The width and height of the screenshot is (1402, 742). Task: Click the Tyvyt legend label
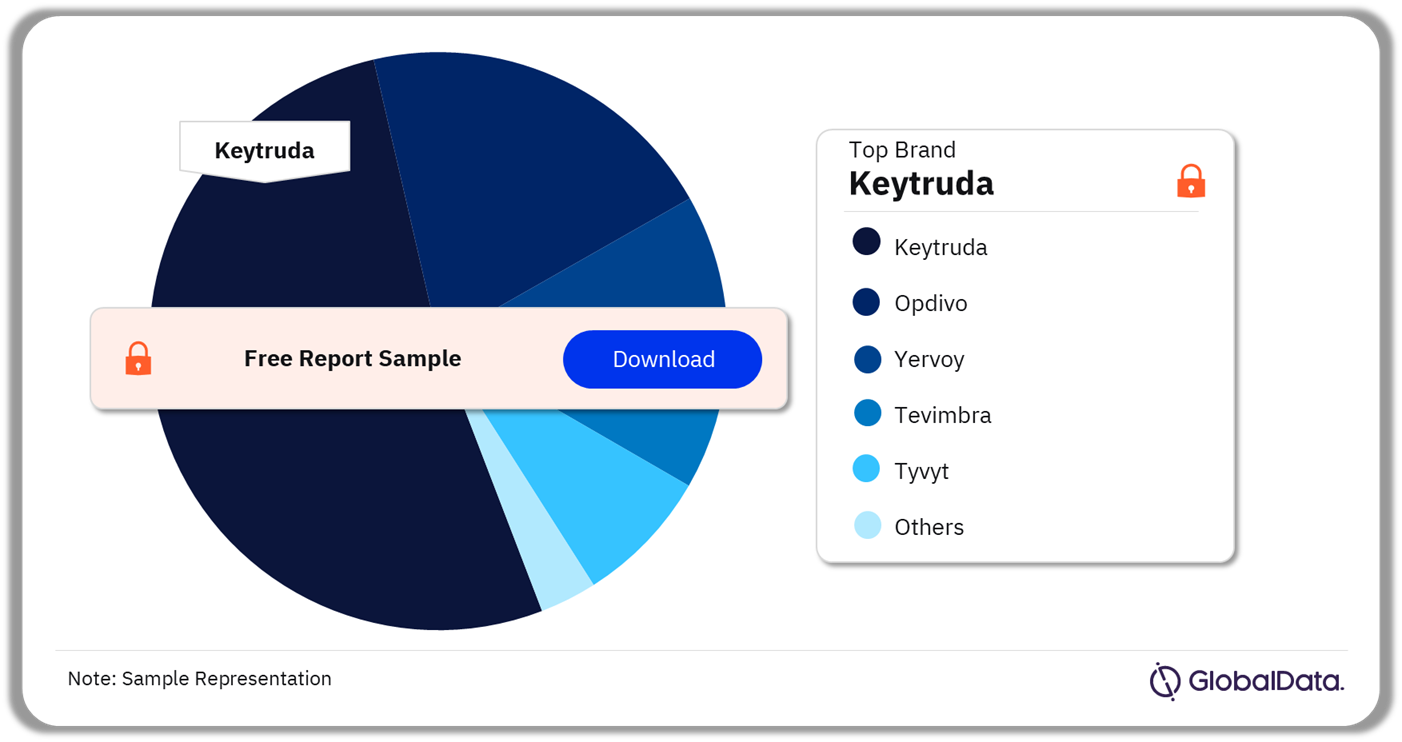(x=922, y=471)
